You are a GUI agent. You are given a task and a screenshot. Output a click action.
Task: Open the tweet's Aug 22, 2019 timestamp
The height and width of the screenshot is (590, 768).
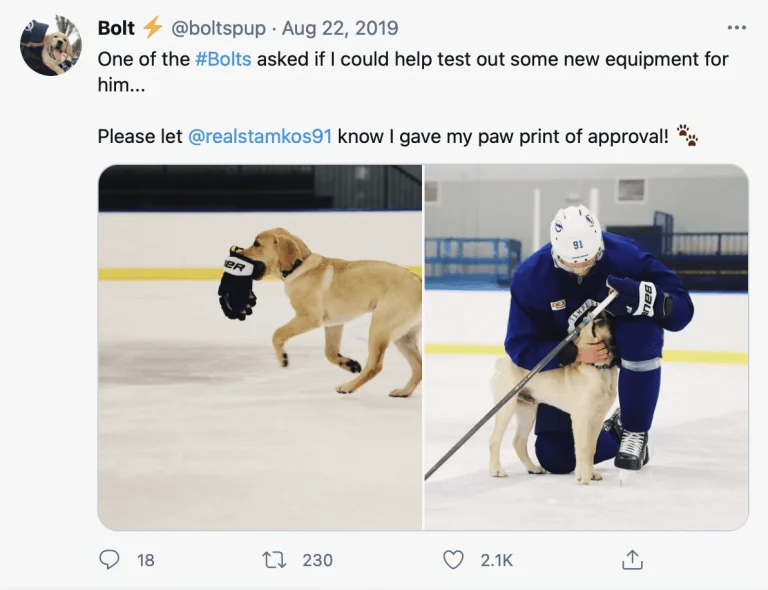click(340, 28)
